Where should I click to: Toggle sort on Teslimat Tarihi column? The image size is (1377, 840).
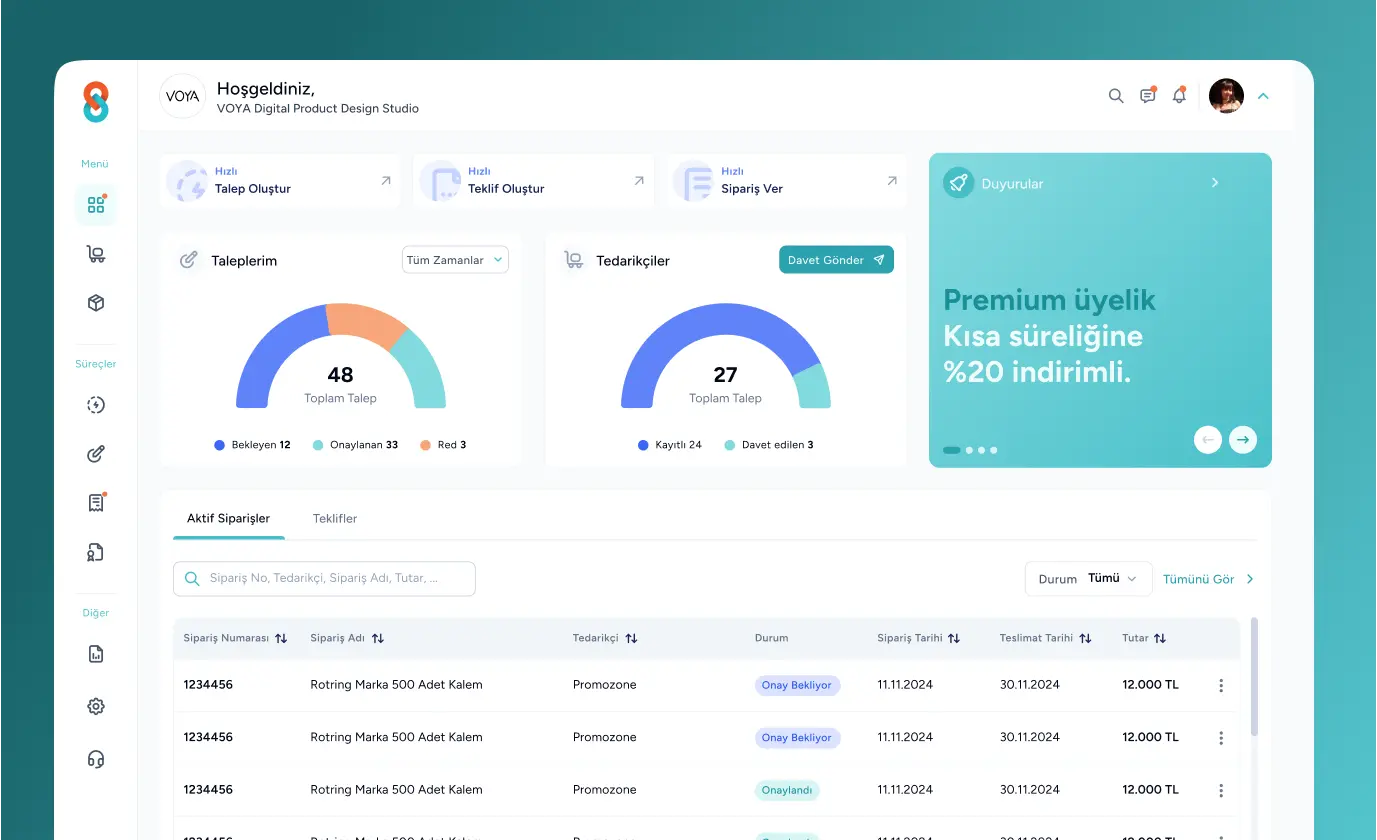(1085, 638)
